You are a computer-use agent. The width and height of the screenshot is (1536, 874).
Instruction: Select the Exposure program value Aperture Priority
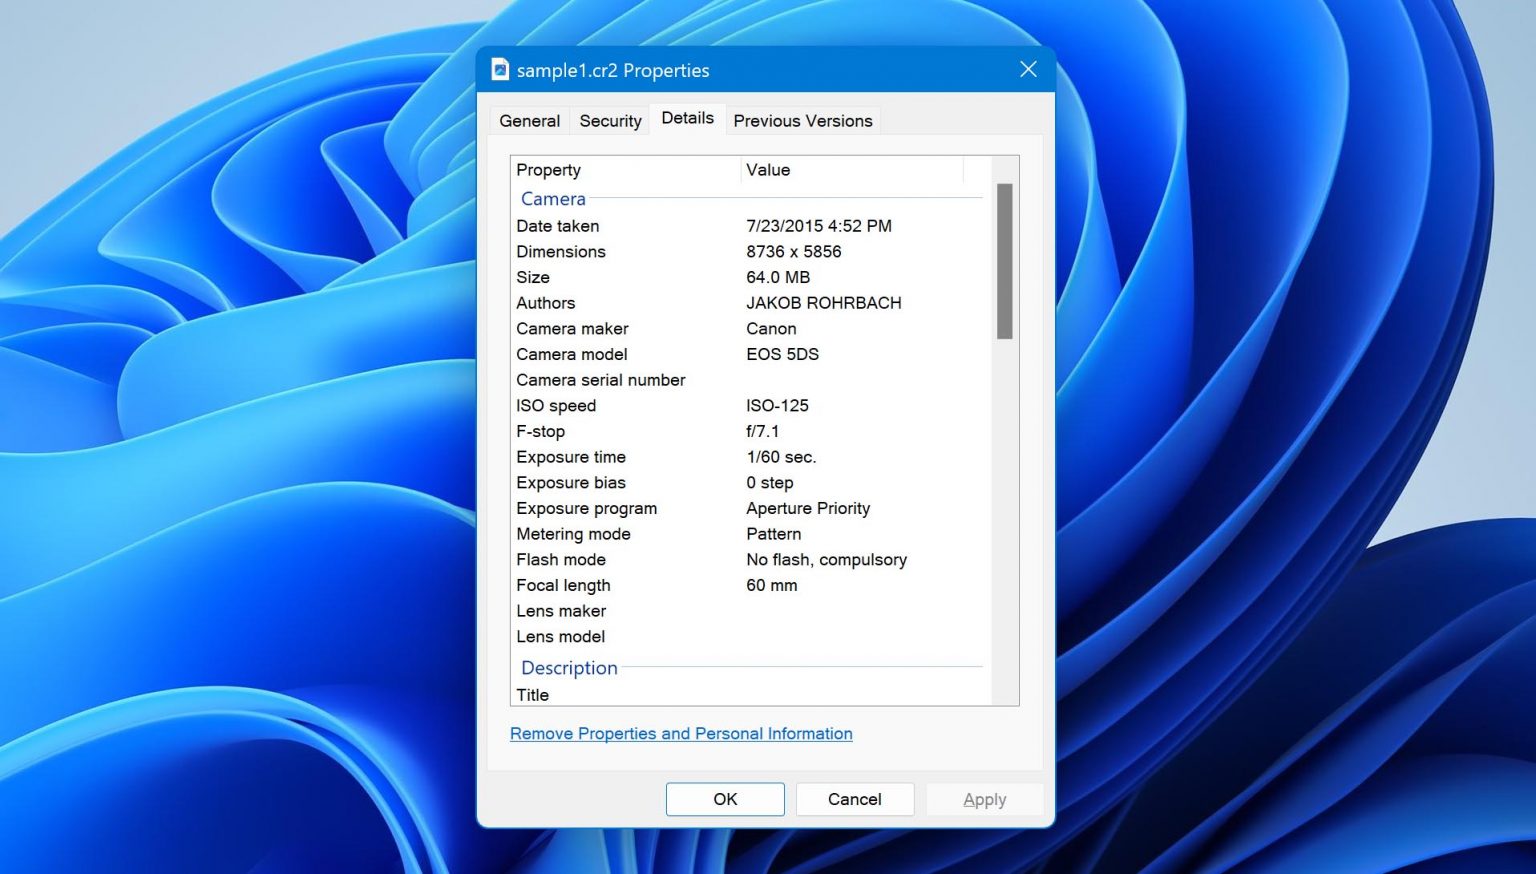(x=808, y=508)
